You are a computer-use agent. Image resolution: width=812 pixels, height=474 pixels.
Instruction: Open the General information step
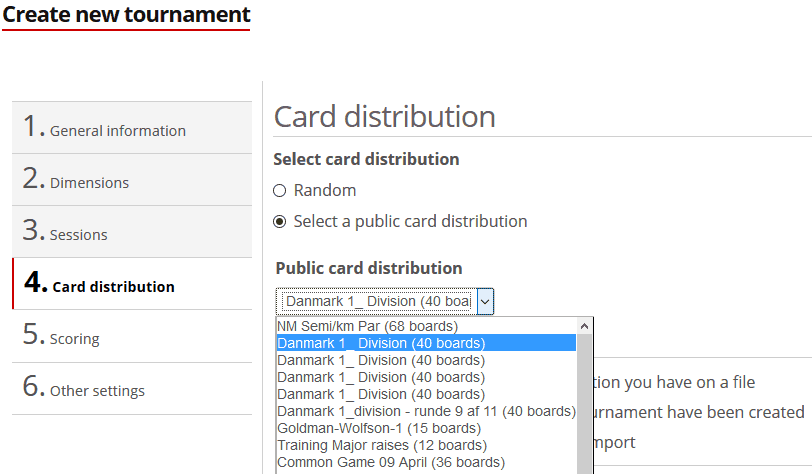coord(118,129)
